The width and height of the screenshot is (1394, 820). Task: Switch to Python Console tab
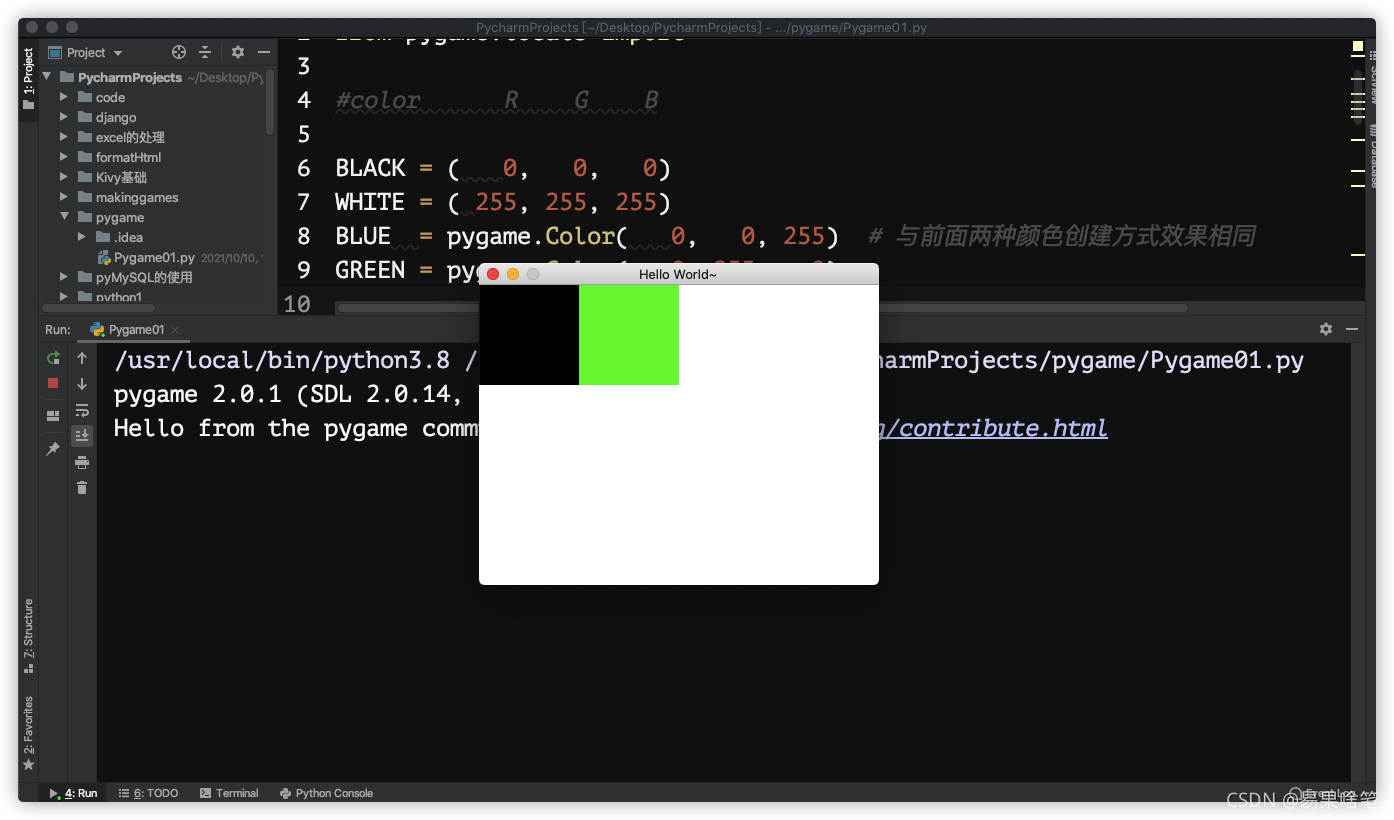click(x=327, y=793)
